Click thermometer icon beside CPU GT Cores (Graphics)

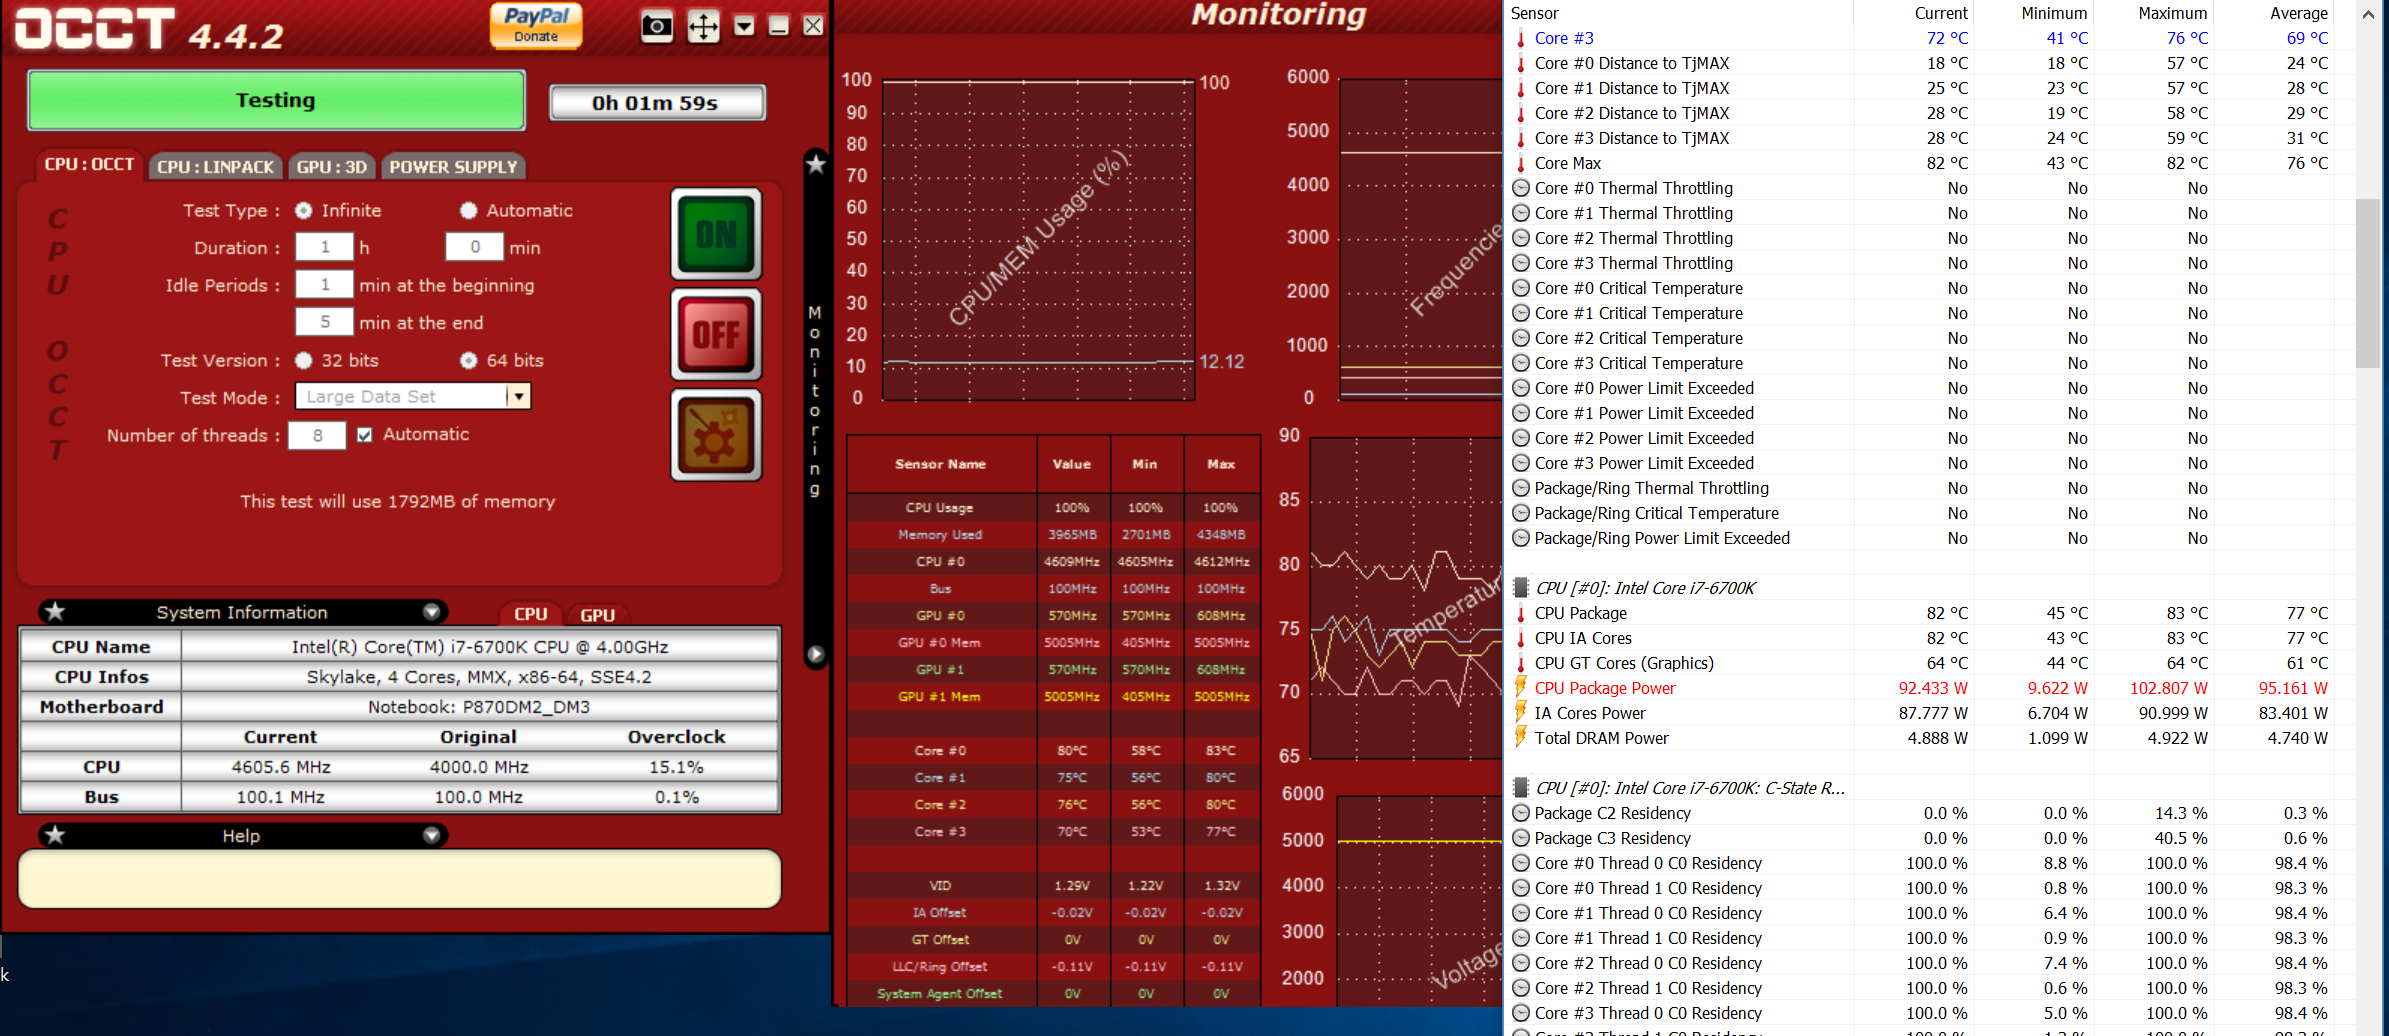(1521, 663)
